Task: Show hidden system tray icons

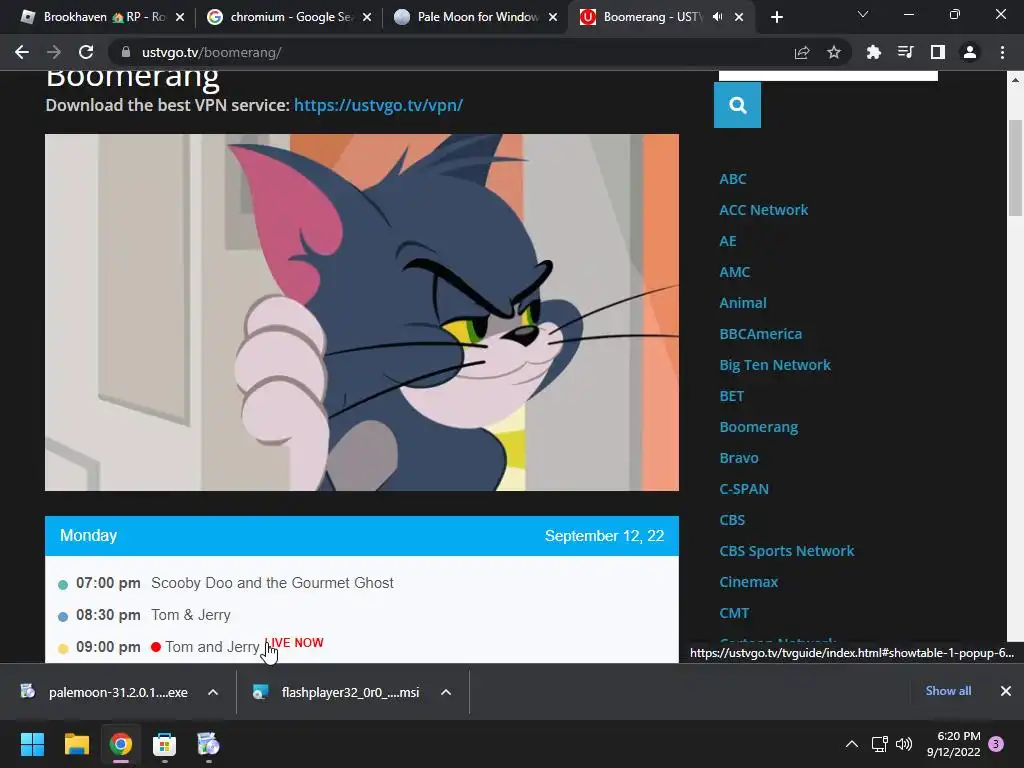Action: coord(852,744)
